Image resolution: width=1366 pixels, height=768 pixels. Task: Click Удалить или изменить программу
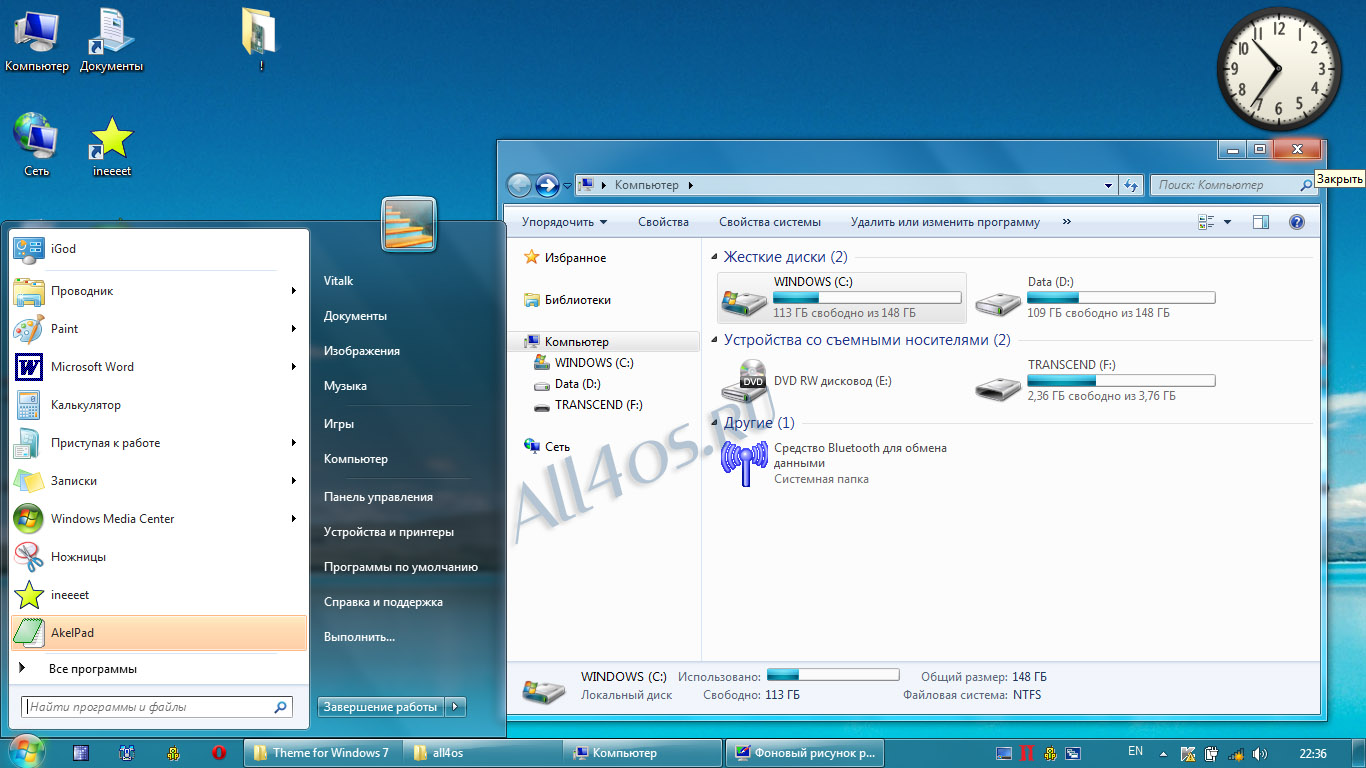(x=945, y=222)
